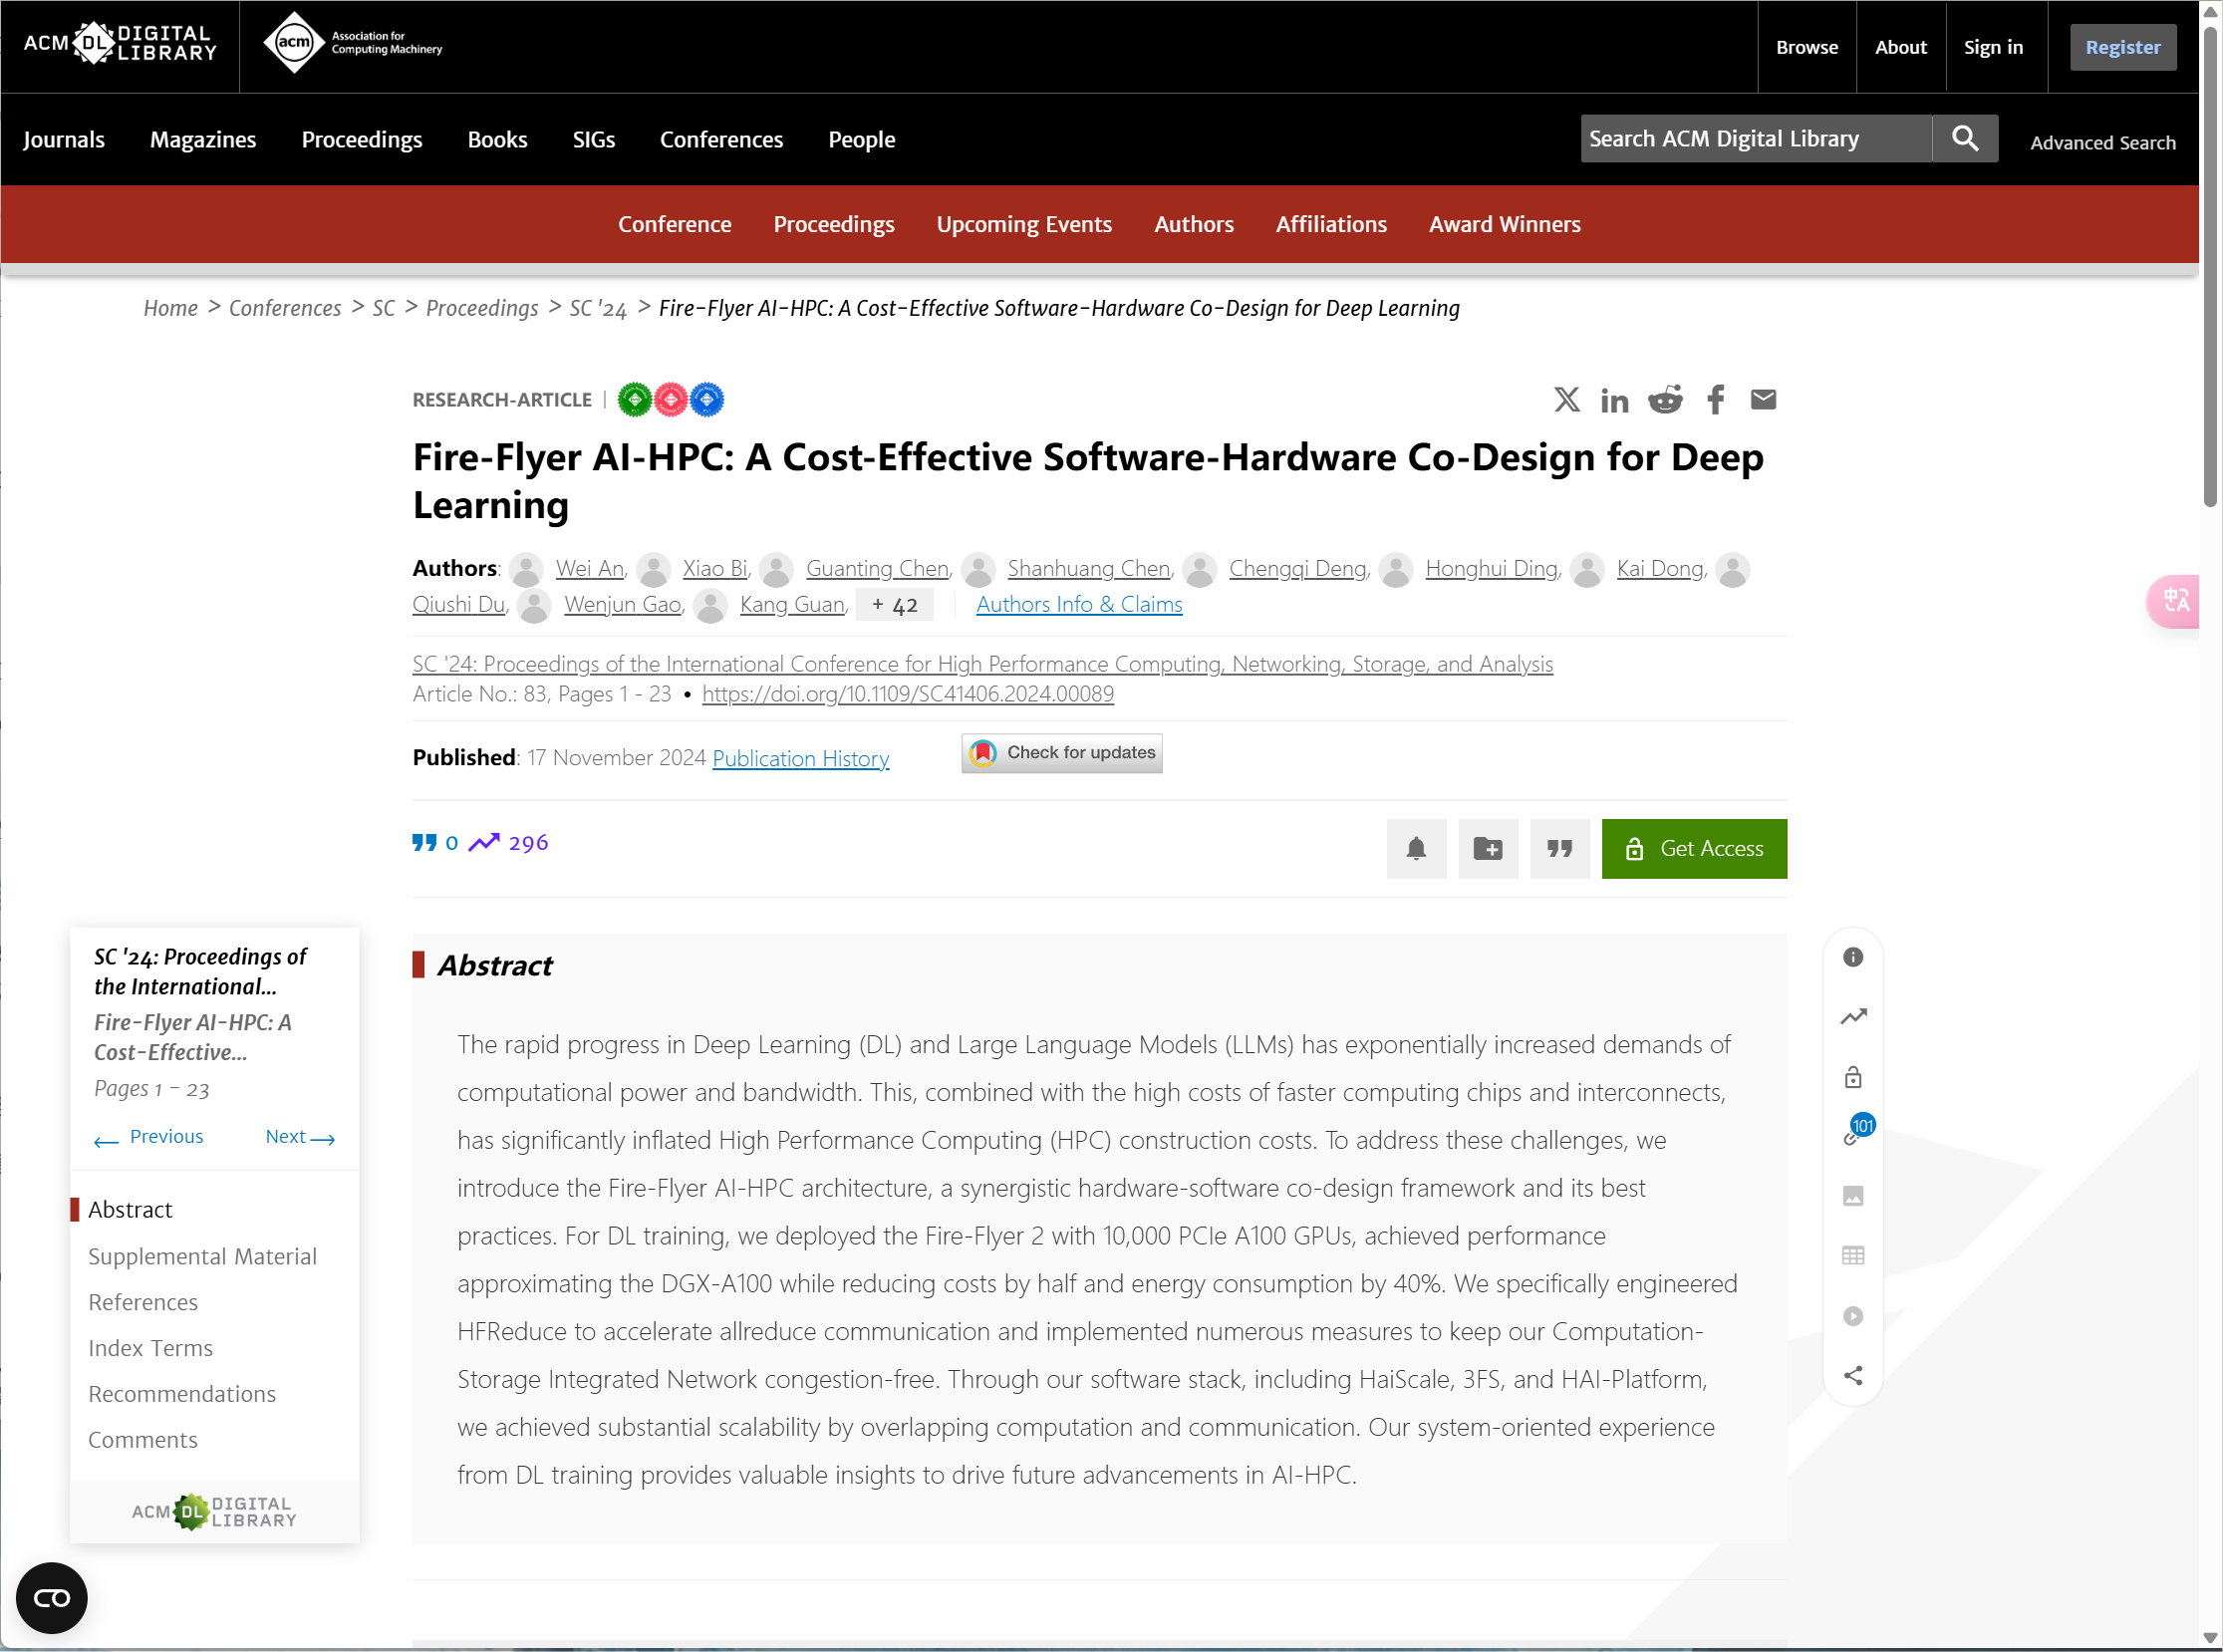This screenshot has width=2223, height=1652.
Task: Go to Previous article
Action: (x=149, y=1137)
